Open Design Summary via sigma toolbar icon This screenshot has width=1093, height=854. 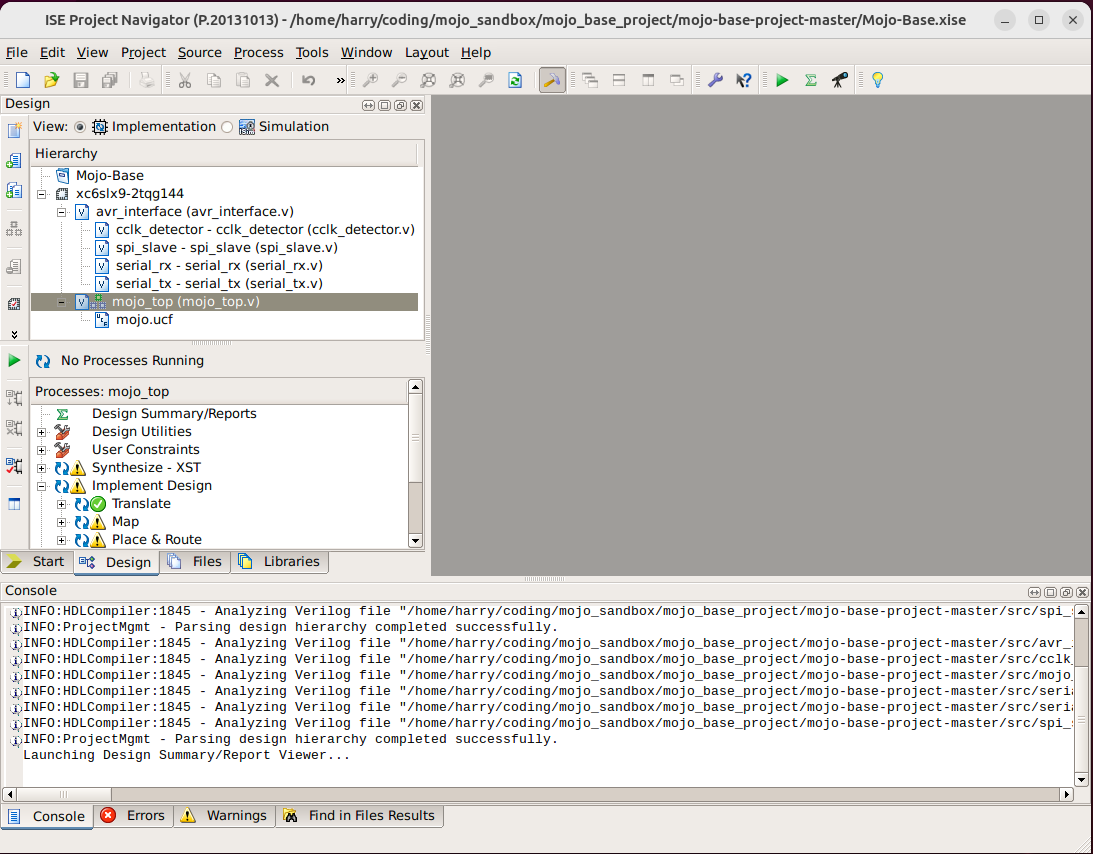tap(811, 80)
